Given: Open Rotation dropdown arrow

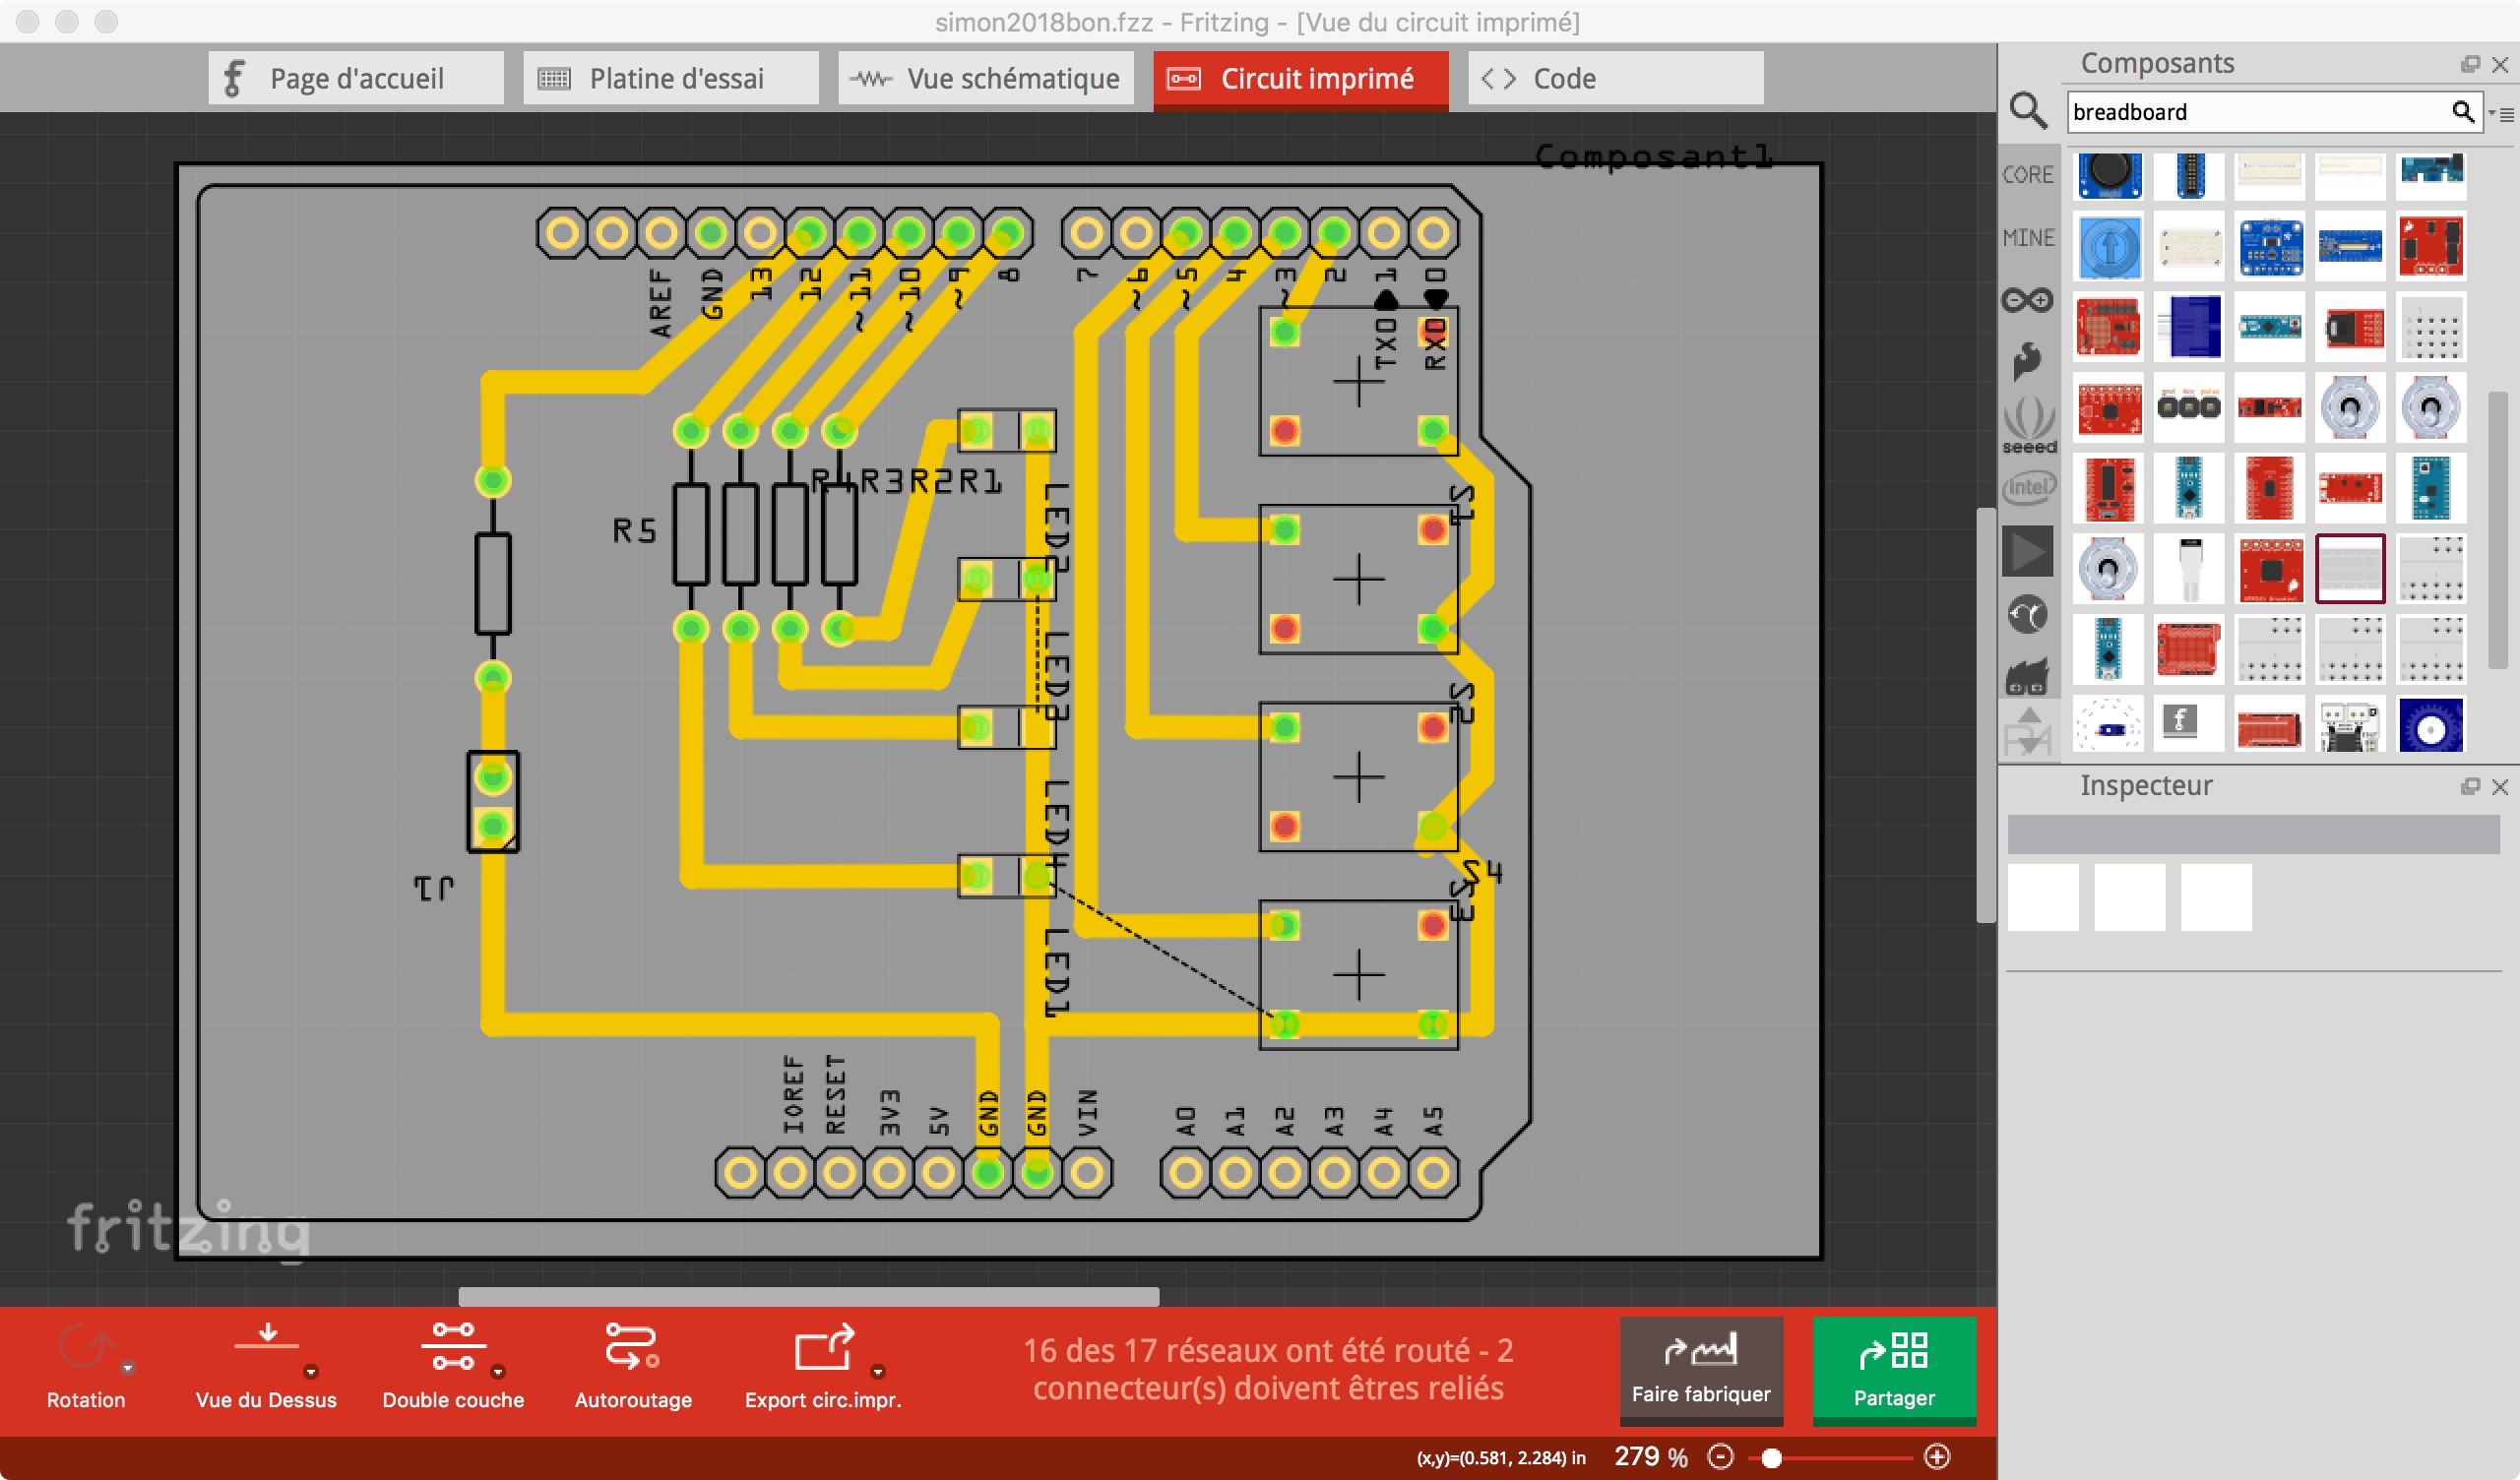Looking at the screenshot, I should [128, 1368].
